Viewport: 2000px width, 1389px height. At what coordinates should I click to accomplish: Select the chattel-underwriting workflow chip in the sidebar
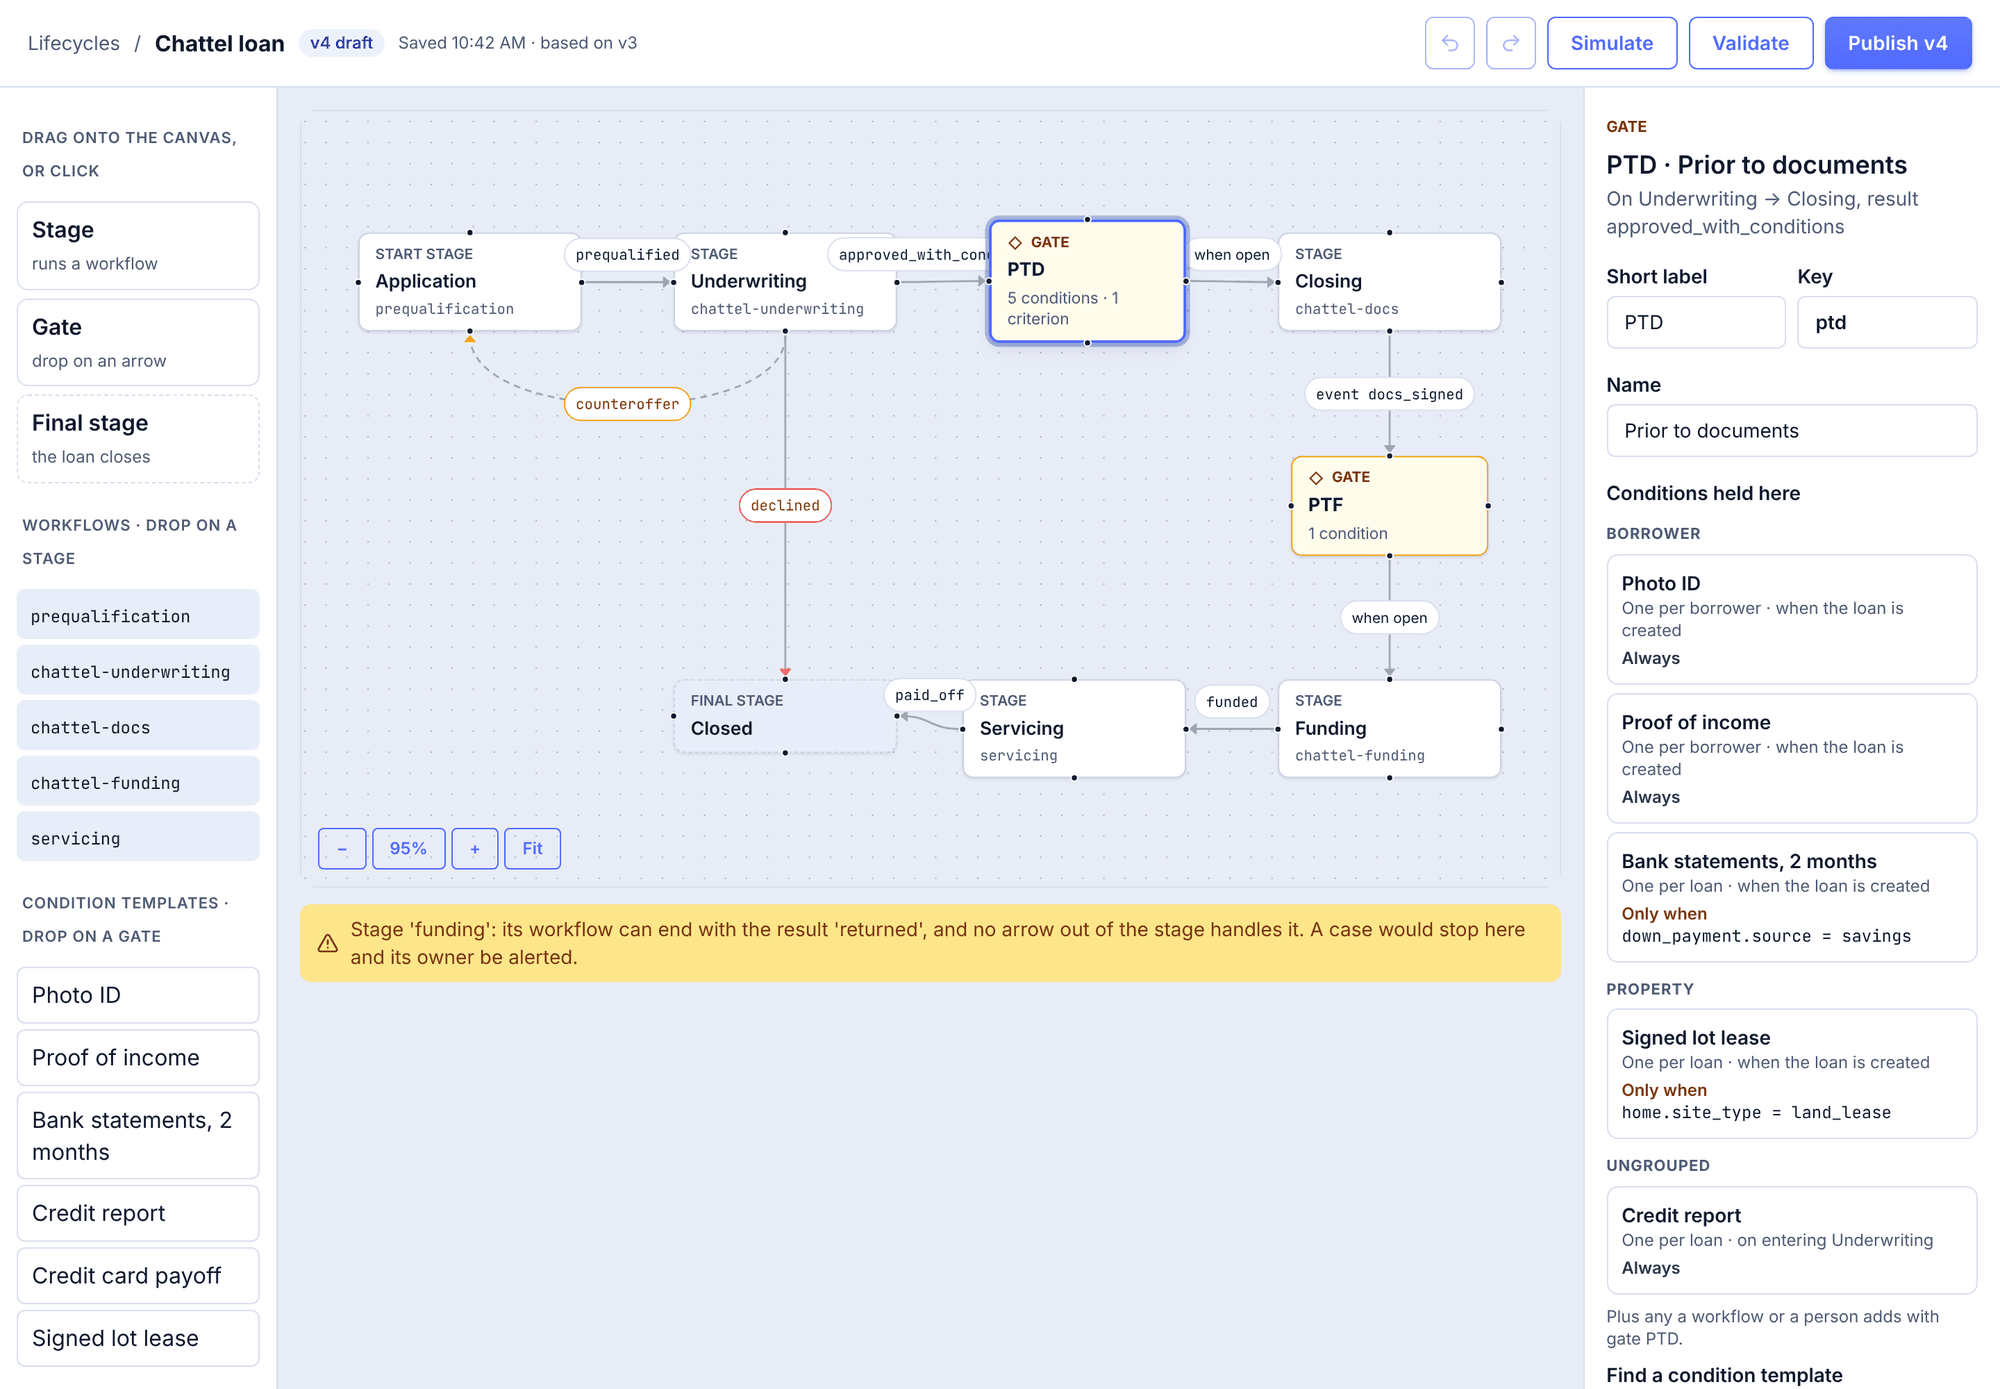138,670
